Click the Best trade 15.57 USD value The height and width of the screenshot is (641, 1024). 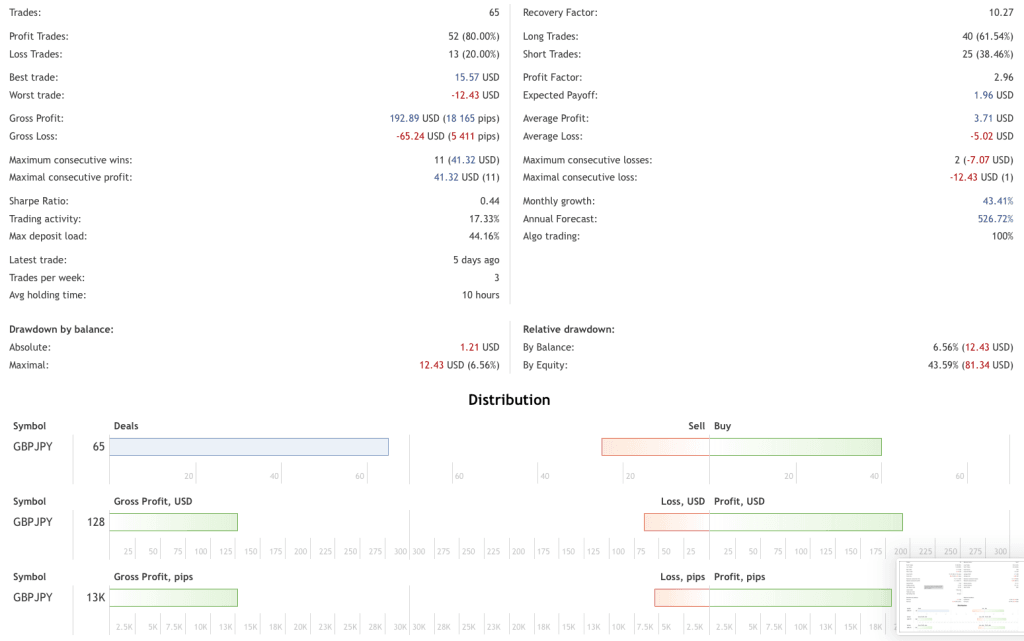476,77
